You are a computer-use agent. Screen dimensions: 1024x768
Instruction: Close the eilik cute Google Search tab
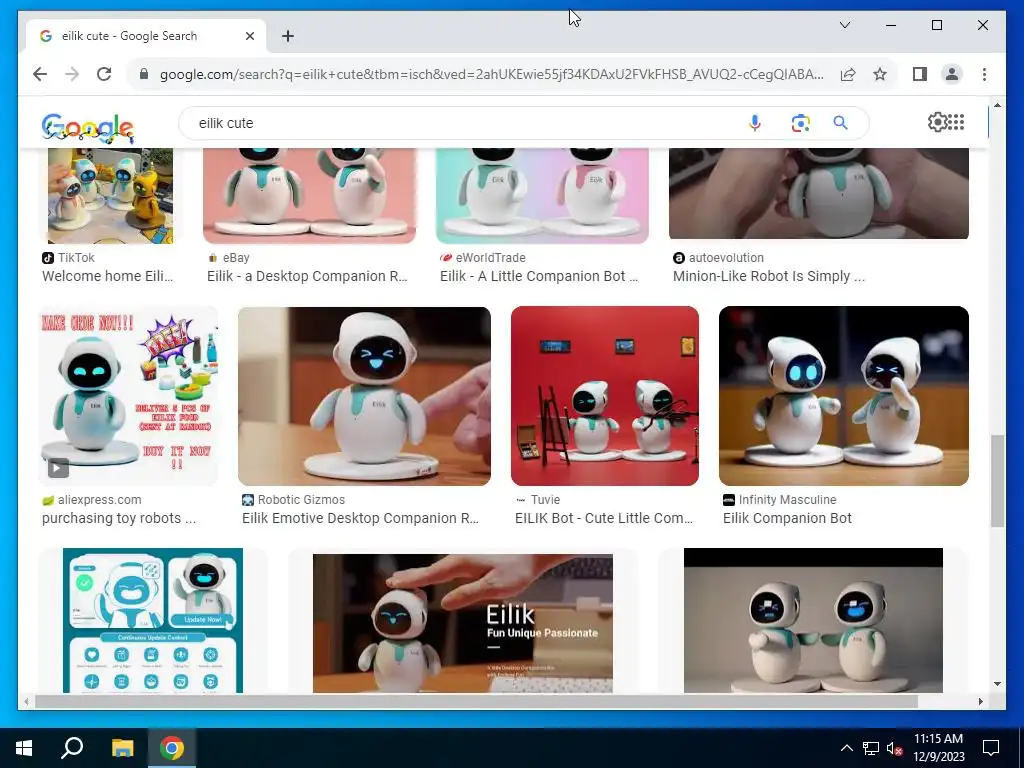point(249,36)
